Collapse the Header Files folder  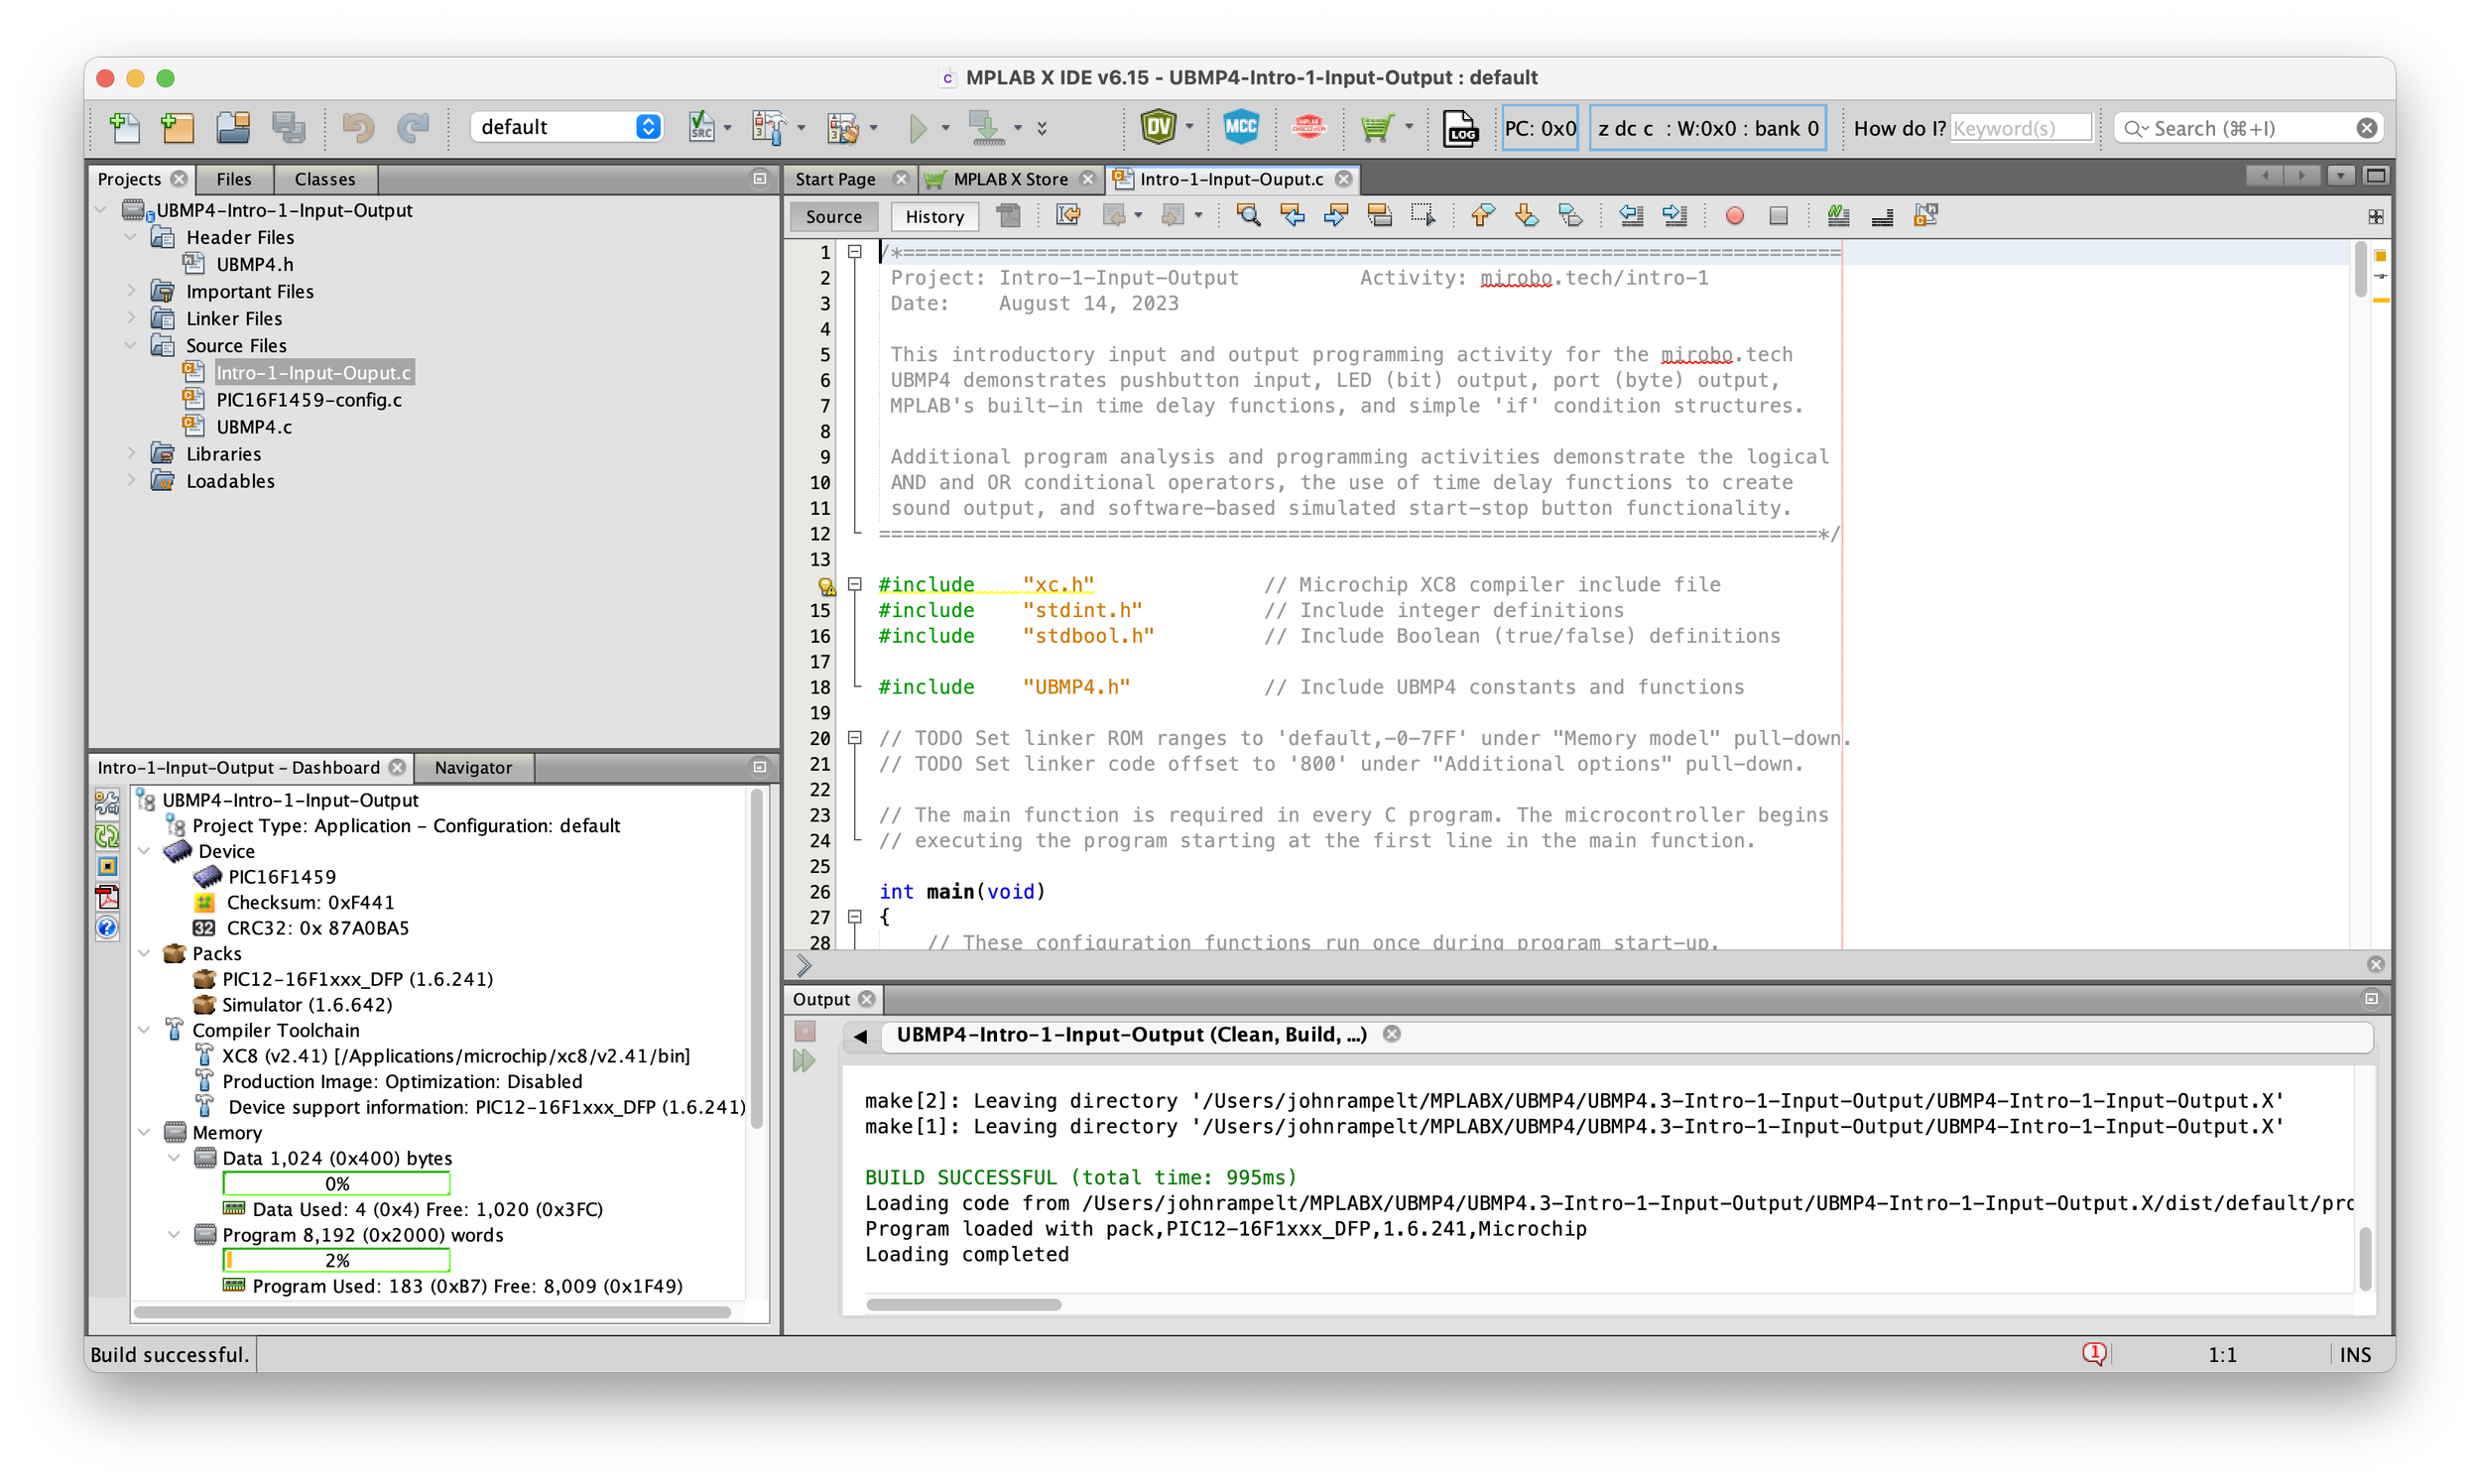[131, 237]
